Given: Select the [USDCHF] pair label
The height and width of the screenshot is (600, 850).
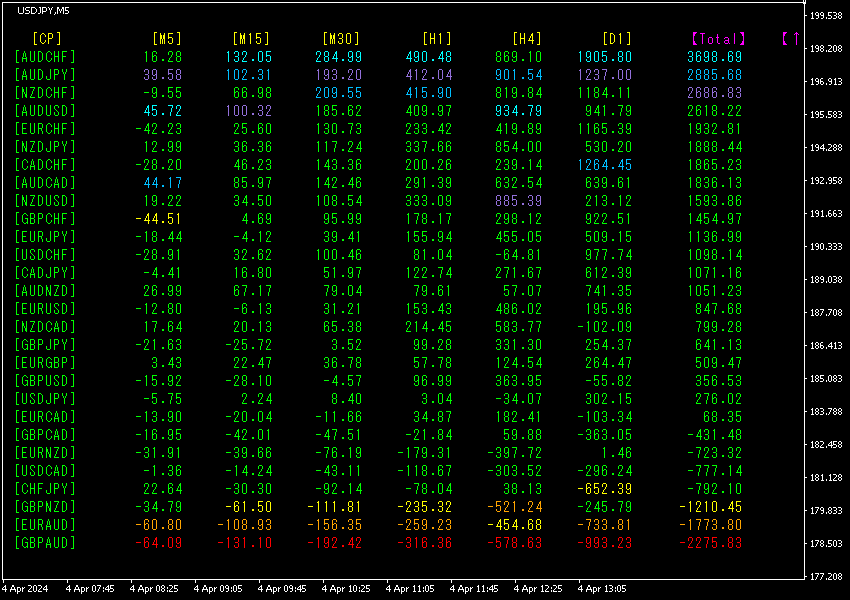Looking at the screenshot, I should tap(45, 255).
